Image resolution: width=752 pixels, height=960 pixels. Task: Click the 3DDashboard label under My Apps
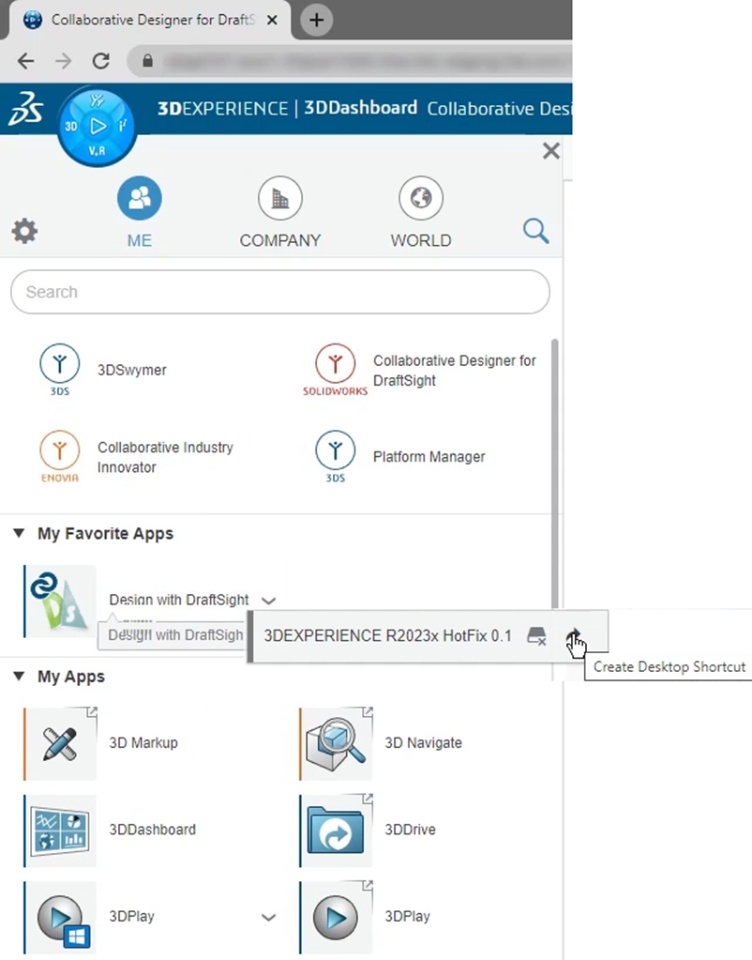pyautogui.click(x=152, y=830)
